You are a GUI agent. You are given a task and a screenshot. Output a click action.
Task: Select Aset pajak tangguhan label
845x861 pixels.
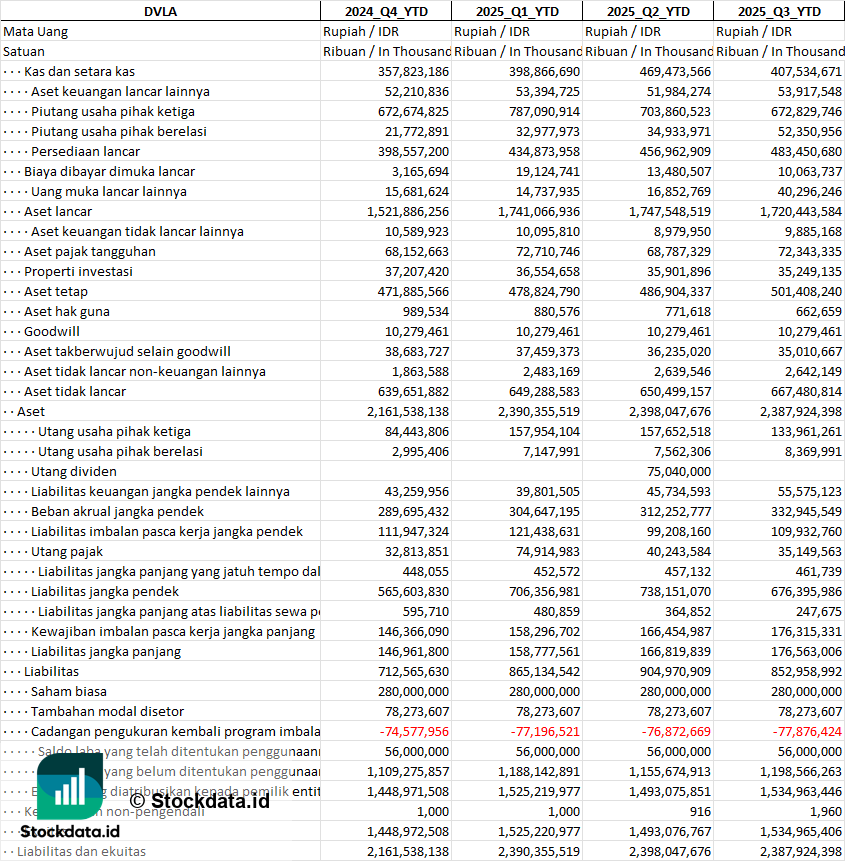coord(89,251)
